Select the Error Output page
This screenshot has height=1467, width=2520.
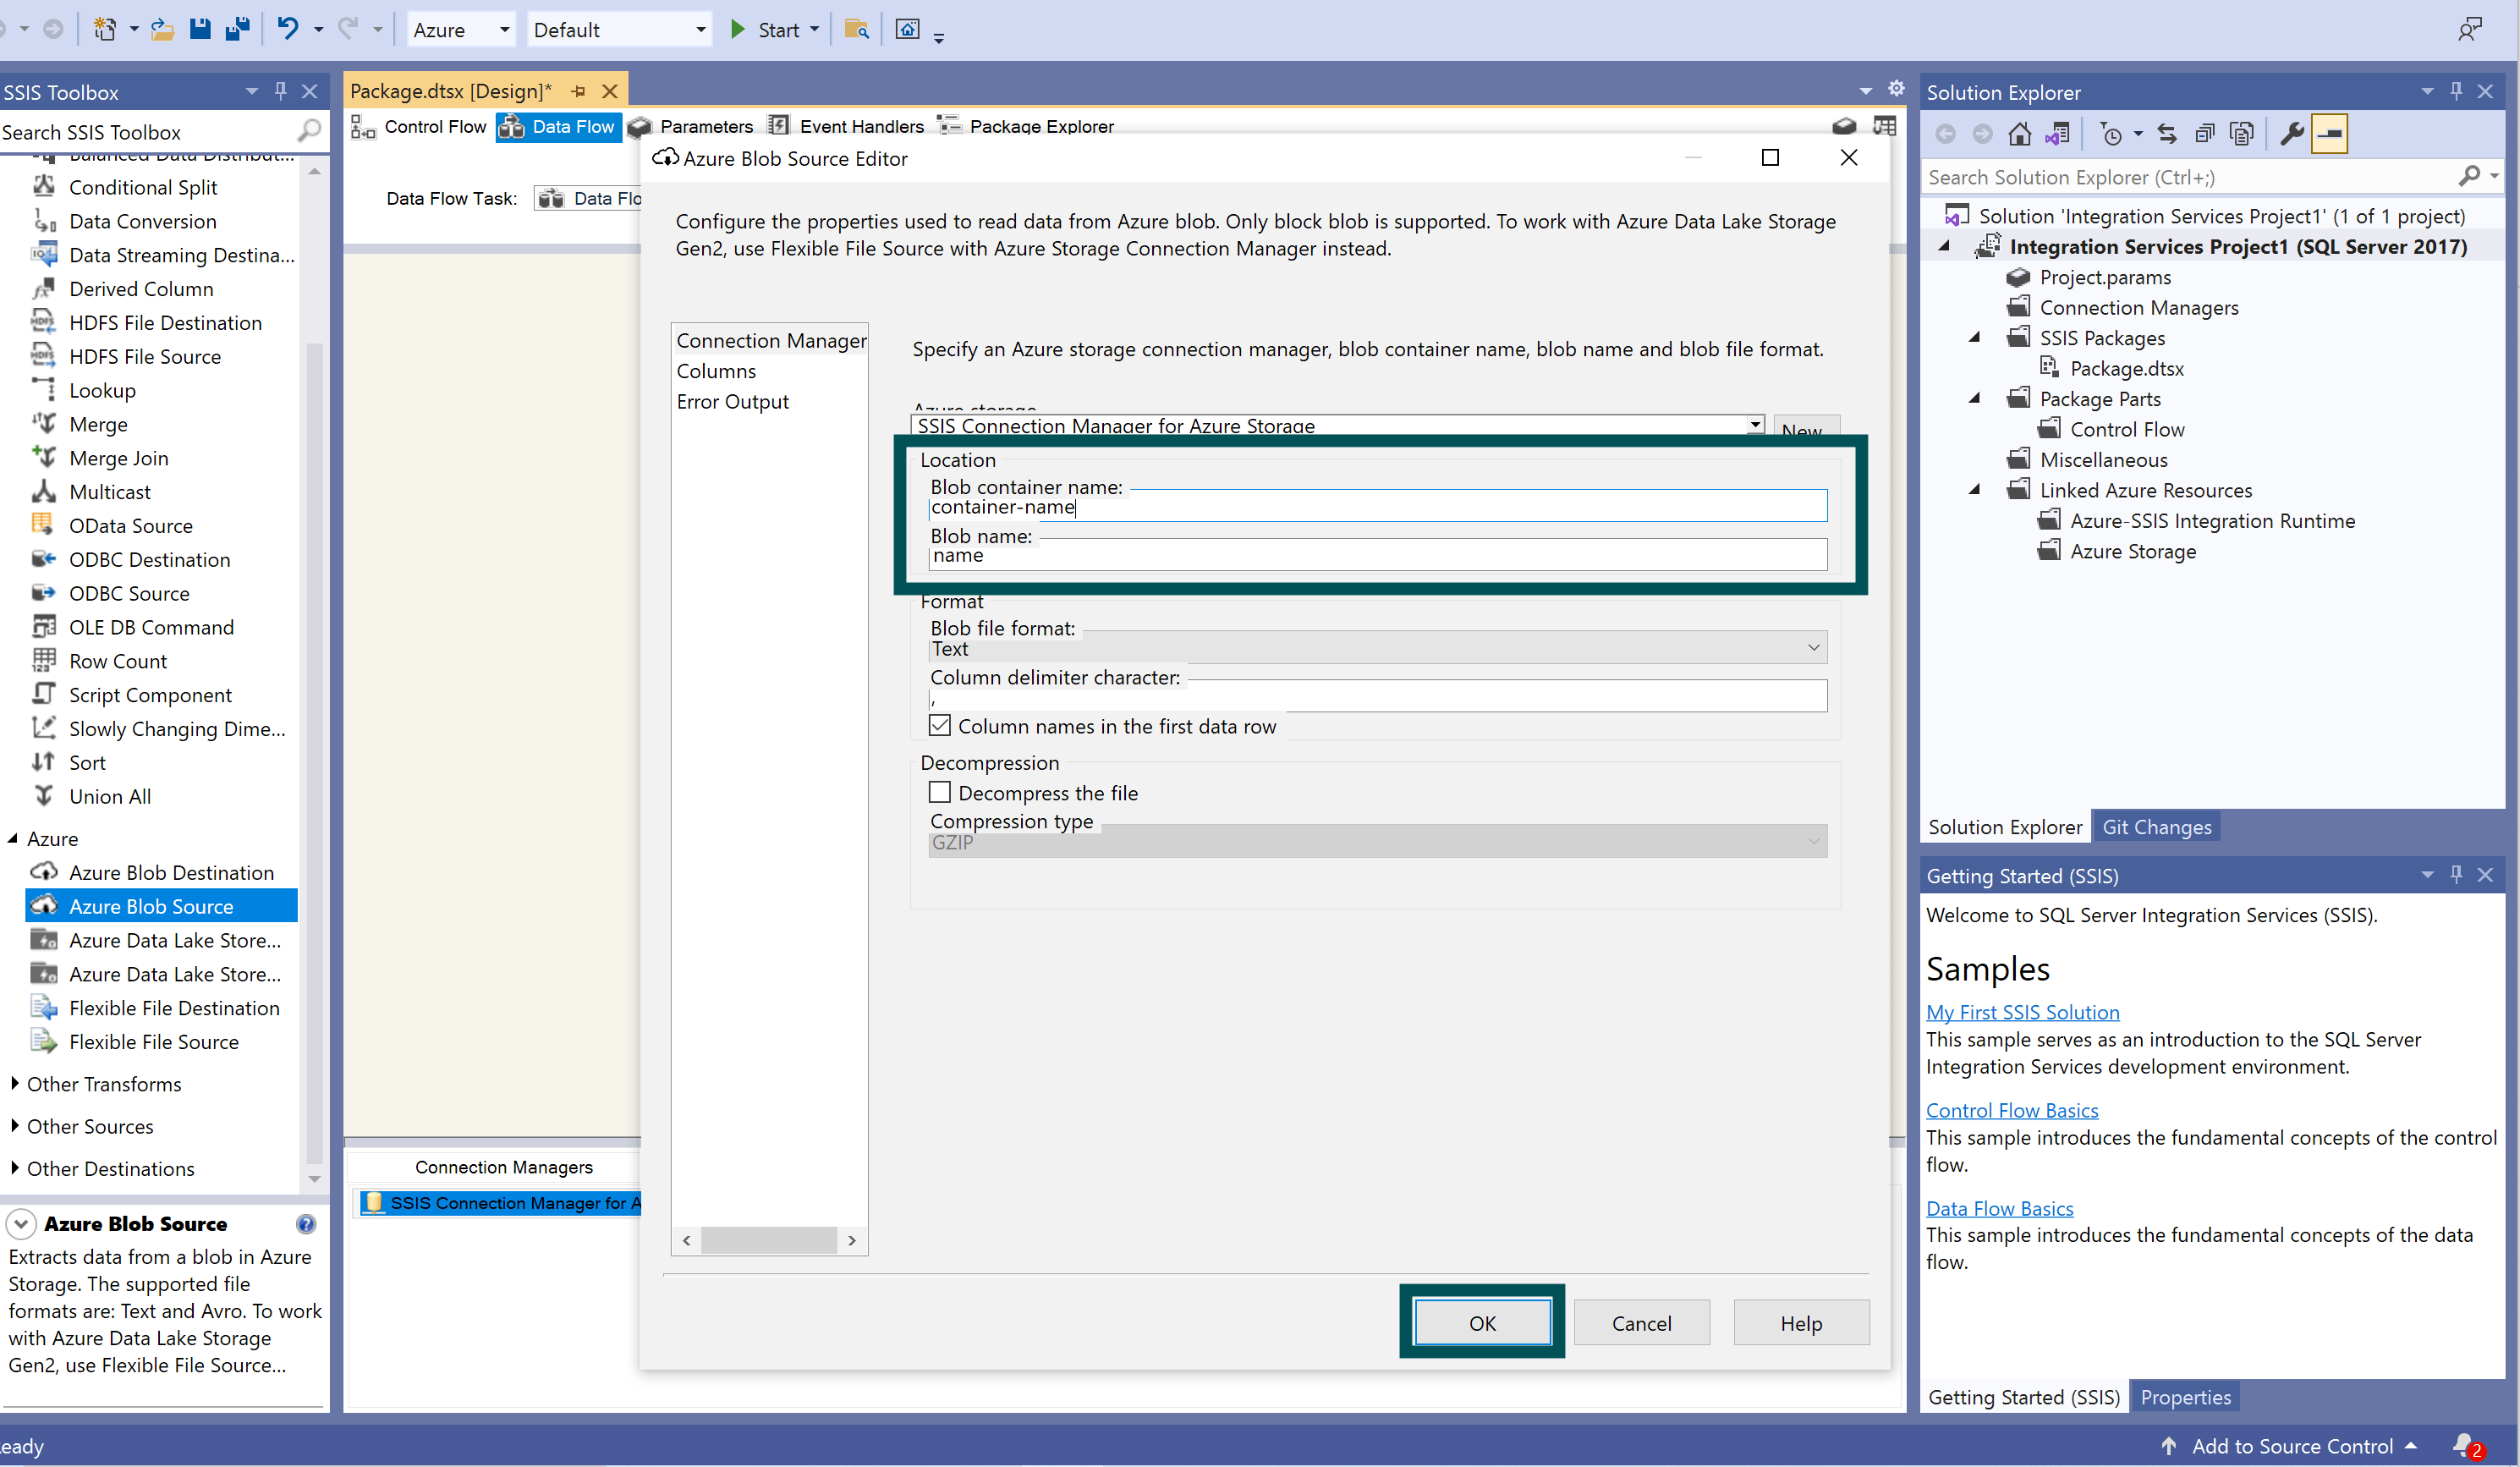732,401
